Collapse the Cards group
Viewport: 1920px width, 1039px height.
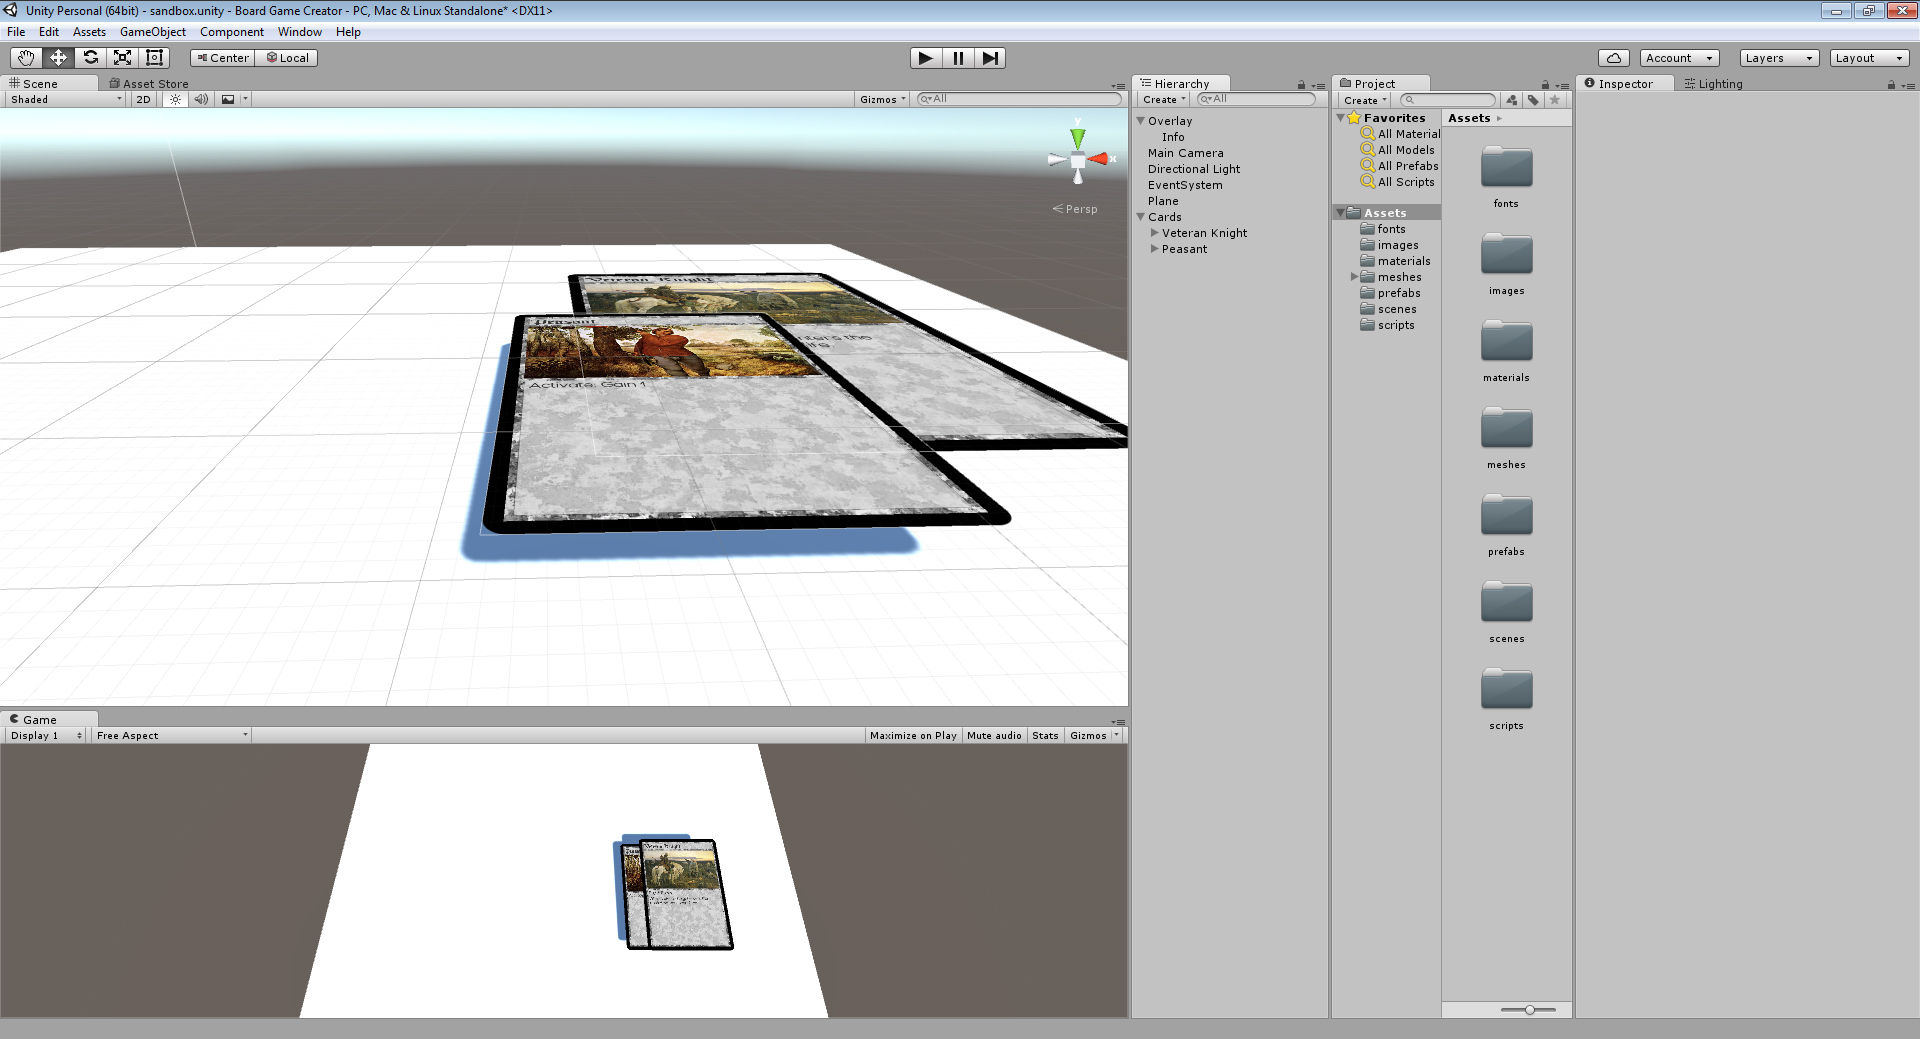click(1140, 217)
